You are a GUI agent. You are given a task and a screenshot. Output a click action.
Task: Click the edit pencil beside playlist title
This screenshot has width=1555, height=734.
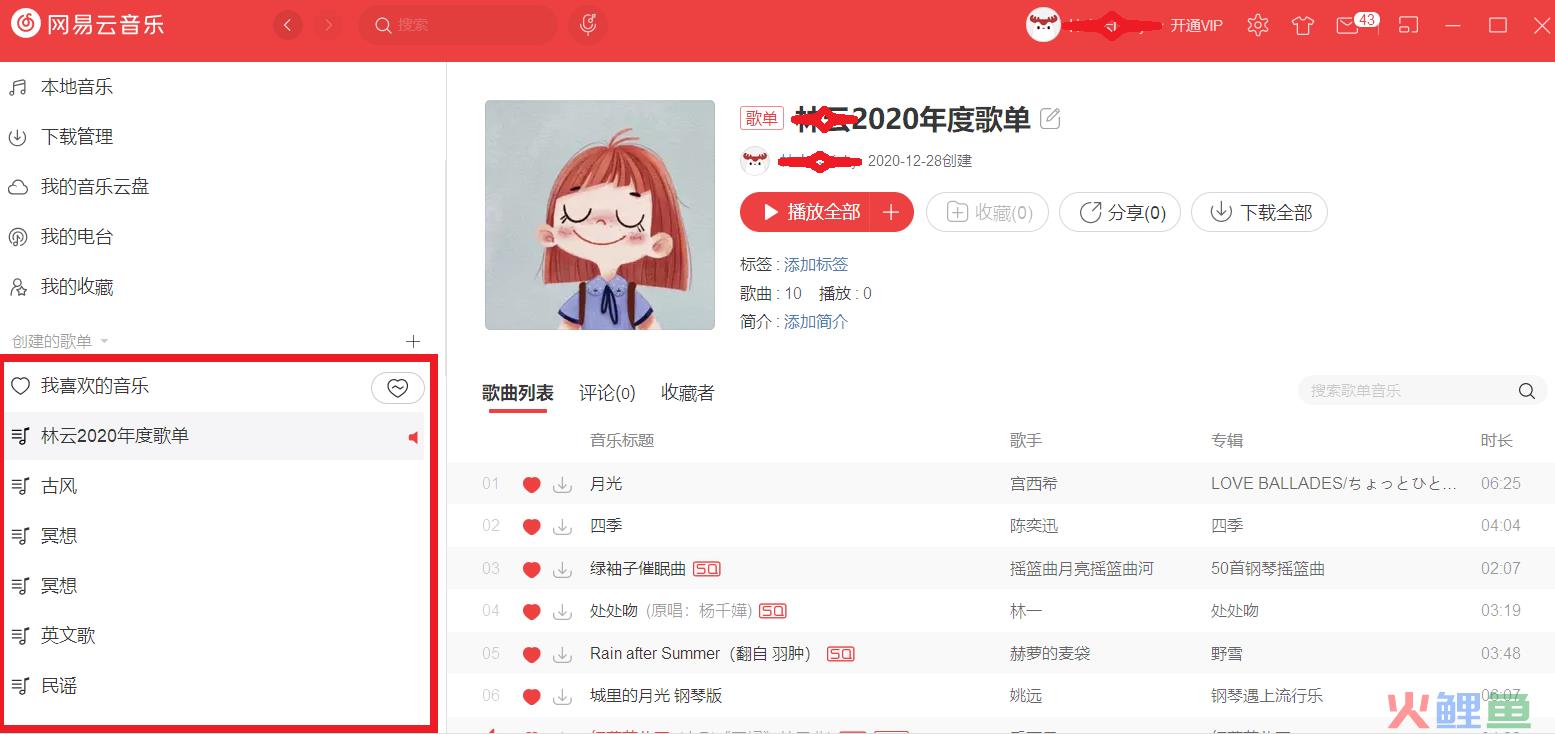pyautogui.click(x=1050, y=119)
